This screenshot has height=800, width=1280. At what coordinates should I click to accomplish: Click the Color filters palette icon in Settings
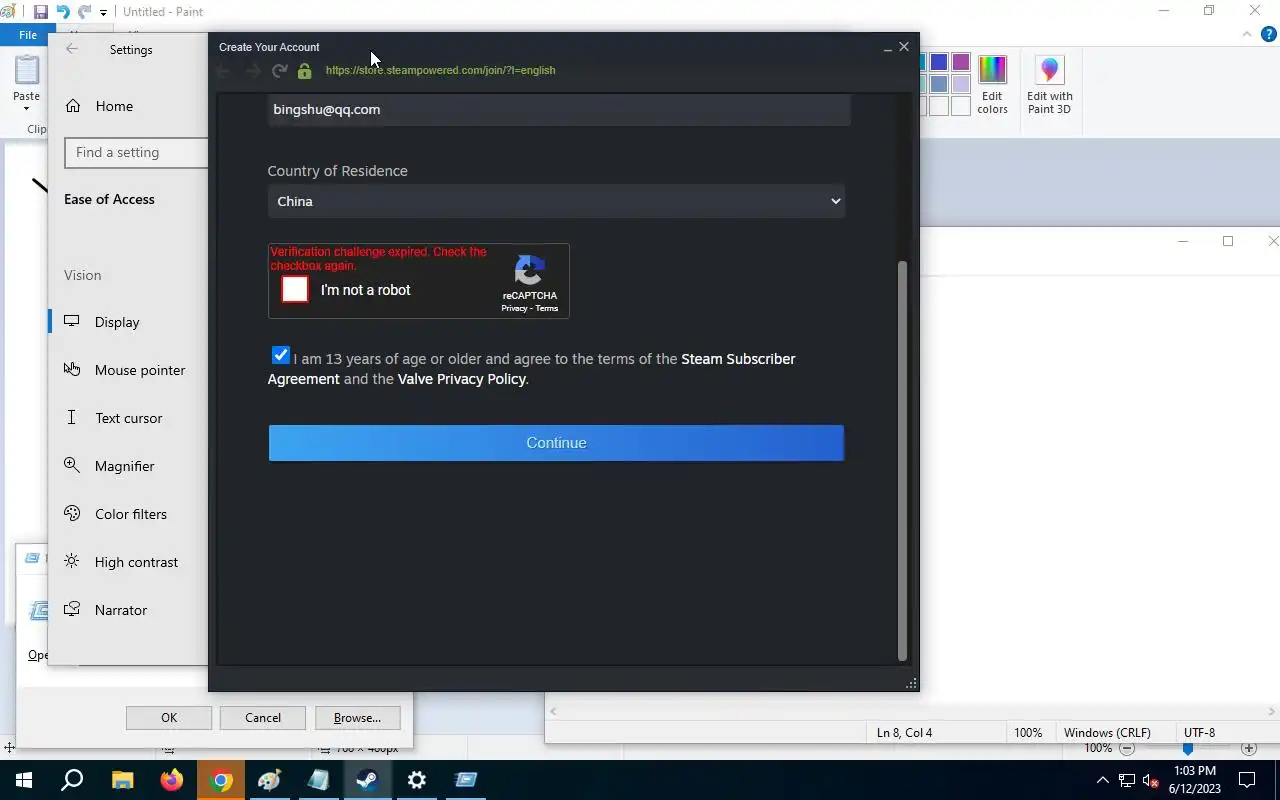click(x=72, y=513)
